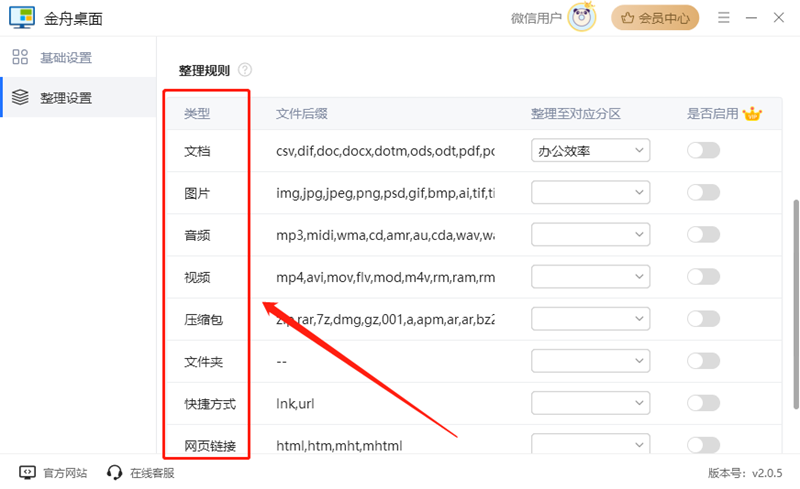Click the 整理规则 heading

[x=204, y=70]
